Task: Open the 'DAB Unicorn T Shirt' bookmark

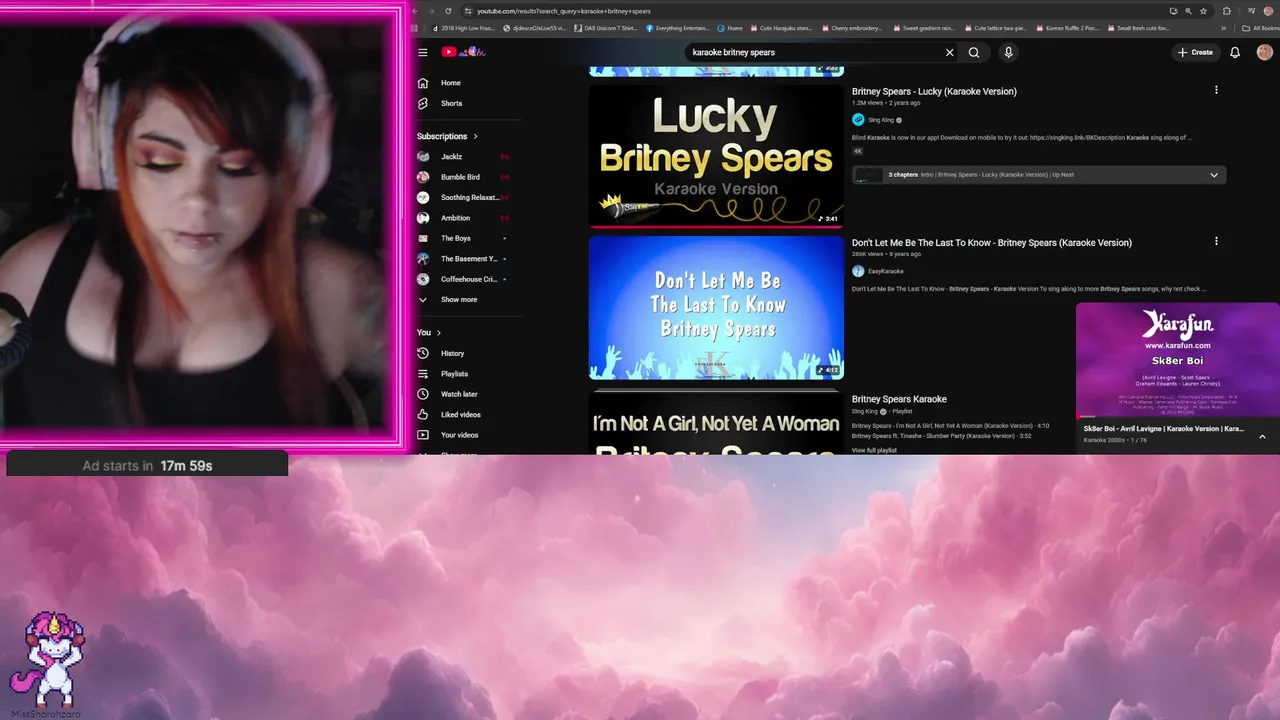Action: [607, 28]
